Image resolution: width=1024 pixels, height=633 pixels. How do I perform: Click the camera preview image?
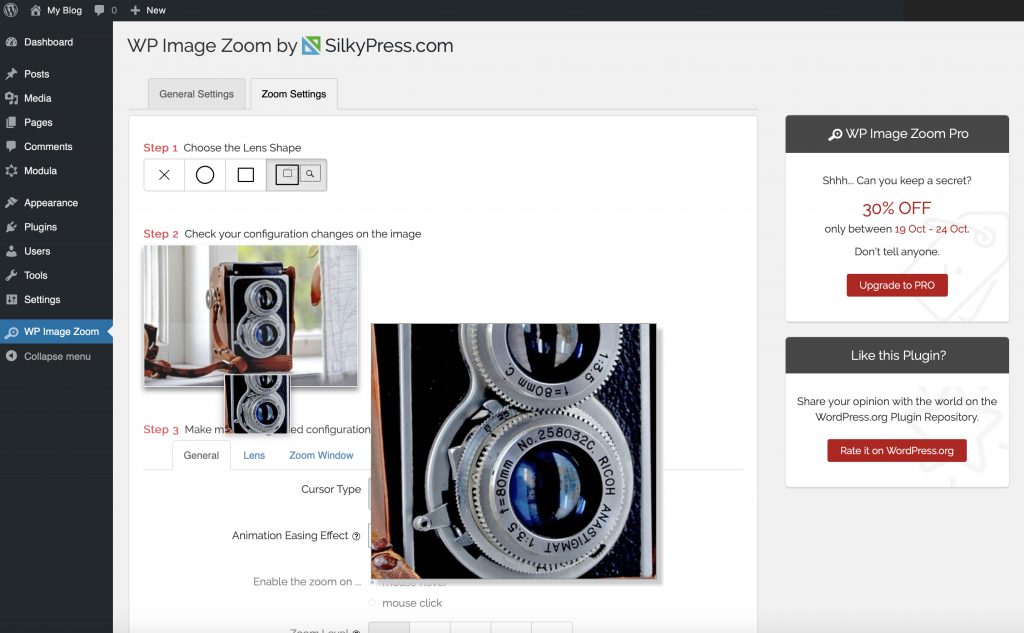(251, 316)
